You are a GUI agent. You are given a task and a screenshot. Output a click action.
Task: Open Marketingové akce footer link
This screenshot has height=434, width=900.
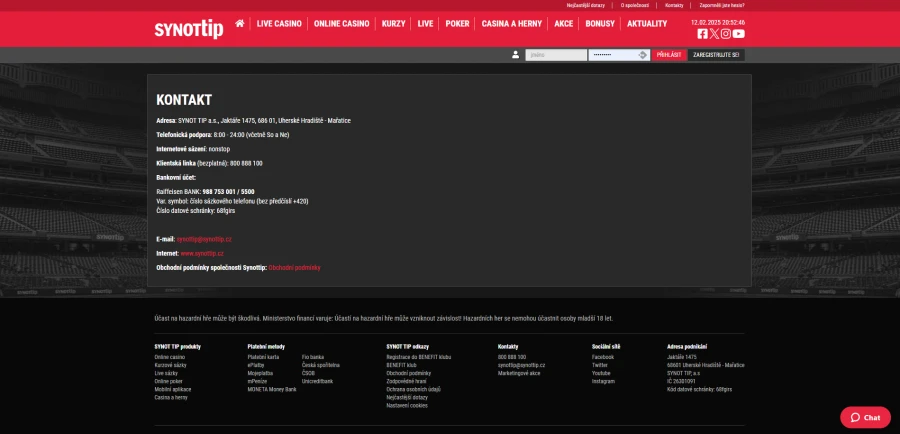(x=519, y=373)
